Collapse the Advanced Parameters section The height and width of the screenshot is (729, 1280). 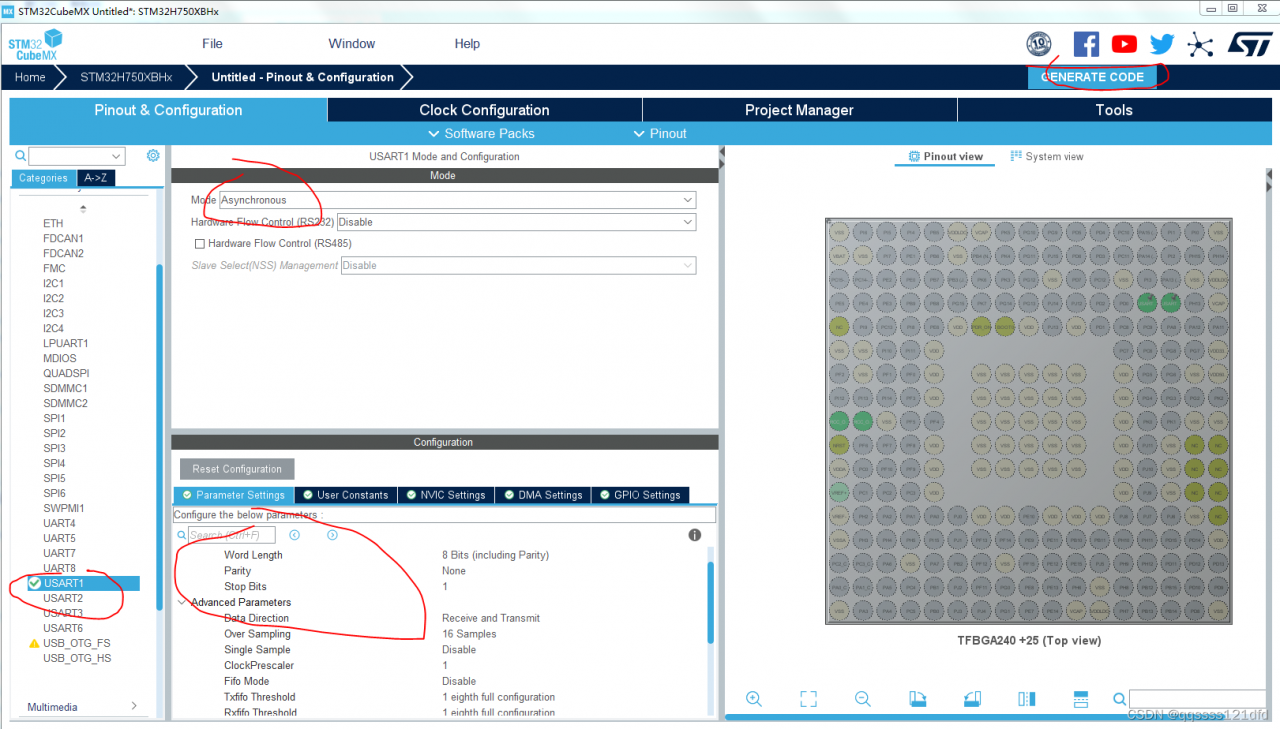click(x=182, y=602)
